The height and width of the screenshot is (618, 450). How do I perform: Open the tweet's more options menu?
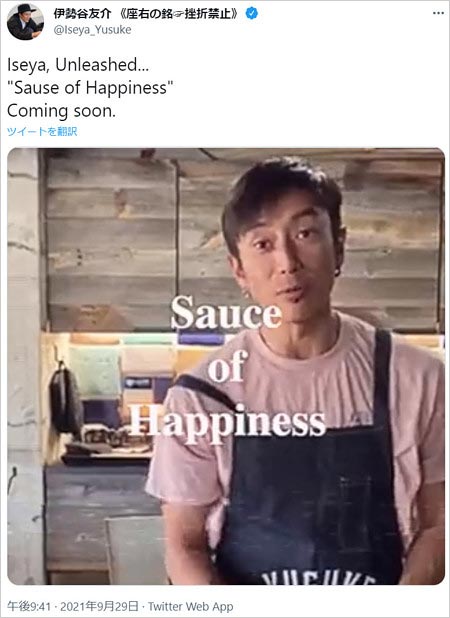pos(438,13)
